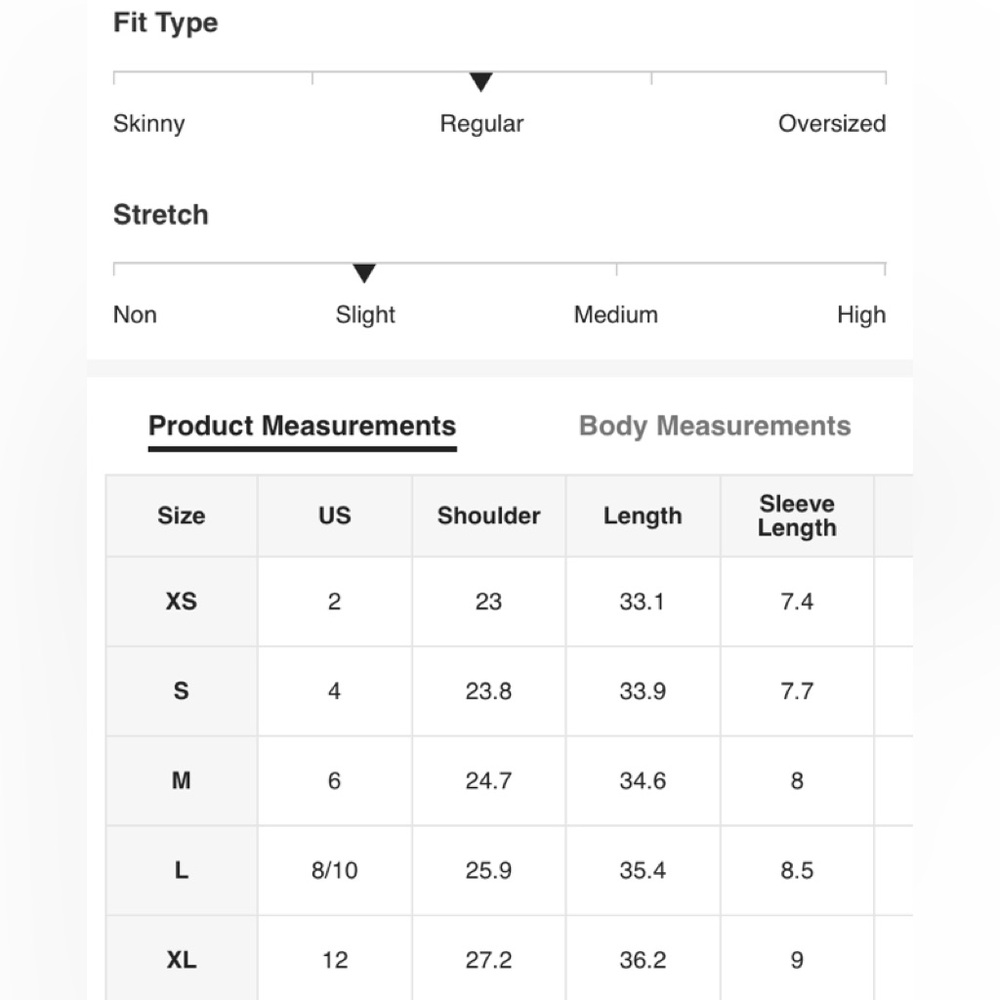This screenshot has width=1000, height=1000.
Task: Click the L size row header
Action: (x=182, y=871)
